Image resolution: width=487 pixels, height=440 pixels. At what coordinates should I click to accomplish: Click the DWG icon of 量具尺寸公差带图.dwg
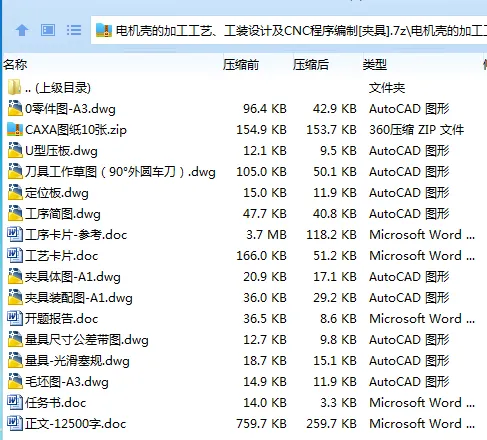15,339
